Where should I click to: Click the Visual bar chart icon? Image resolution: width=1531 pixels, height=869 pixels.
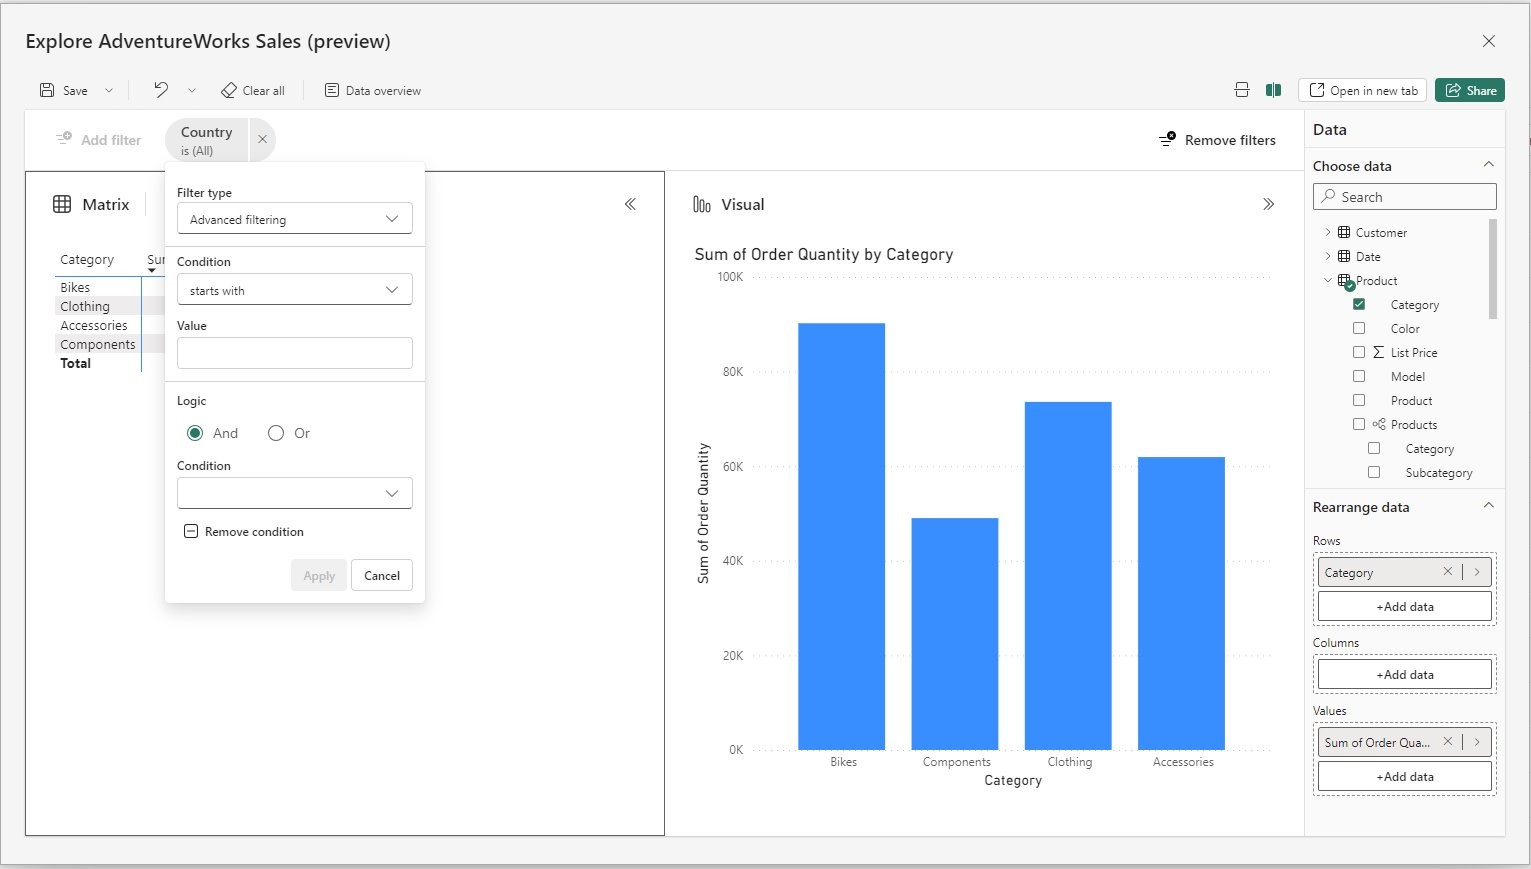pos(702,203)
